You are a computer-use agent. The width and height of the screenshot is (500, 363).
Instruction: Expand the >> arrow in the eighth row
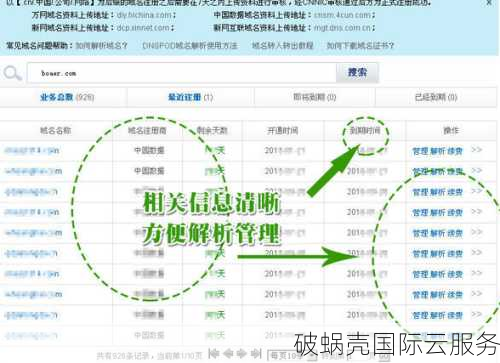(x=477, y=294)
